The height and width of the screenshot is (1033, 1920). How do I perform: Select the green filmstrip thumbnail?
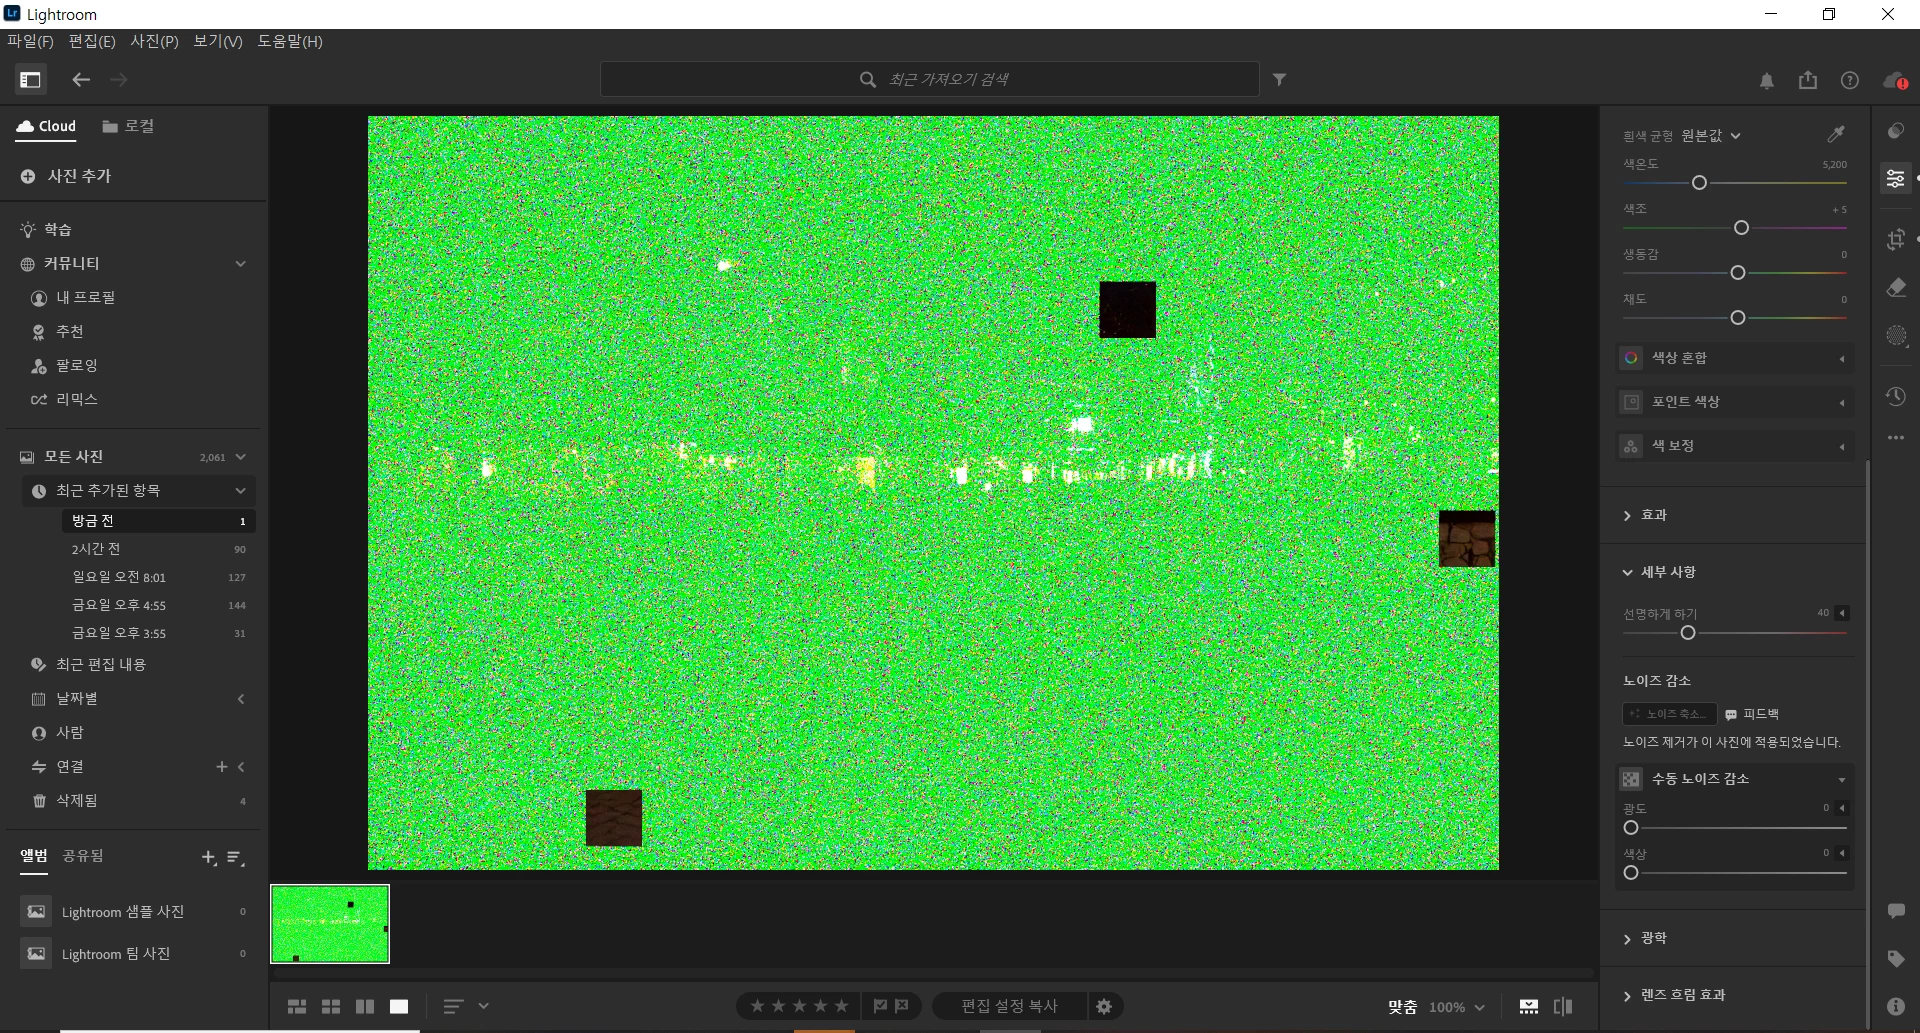coord(330,924)
